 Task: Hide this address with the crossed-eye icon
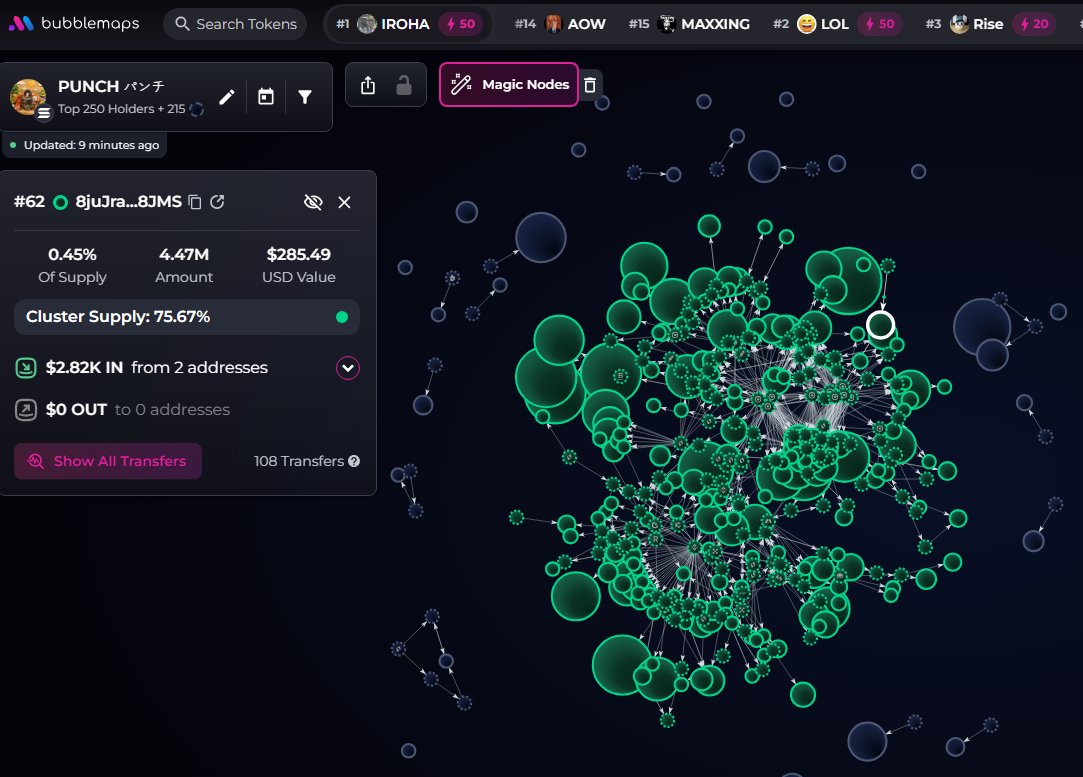pyautogui.click(x=313, y=203)
